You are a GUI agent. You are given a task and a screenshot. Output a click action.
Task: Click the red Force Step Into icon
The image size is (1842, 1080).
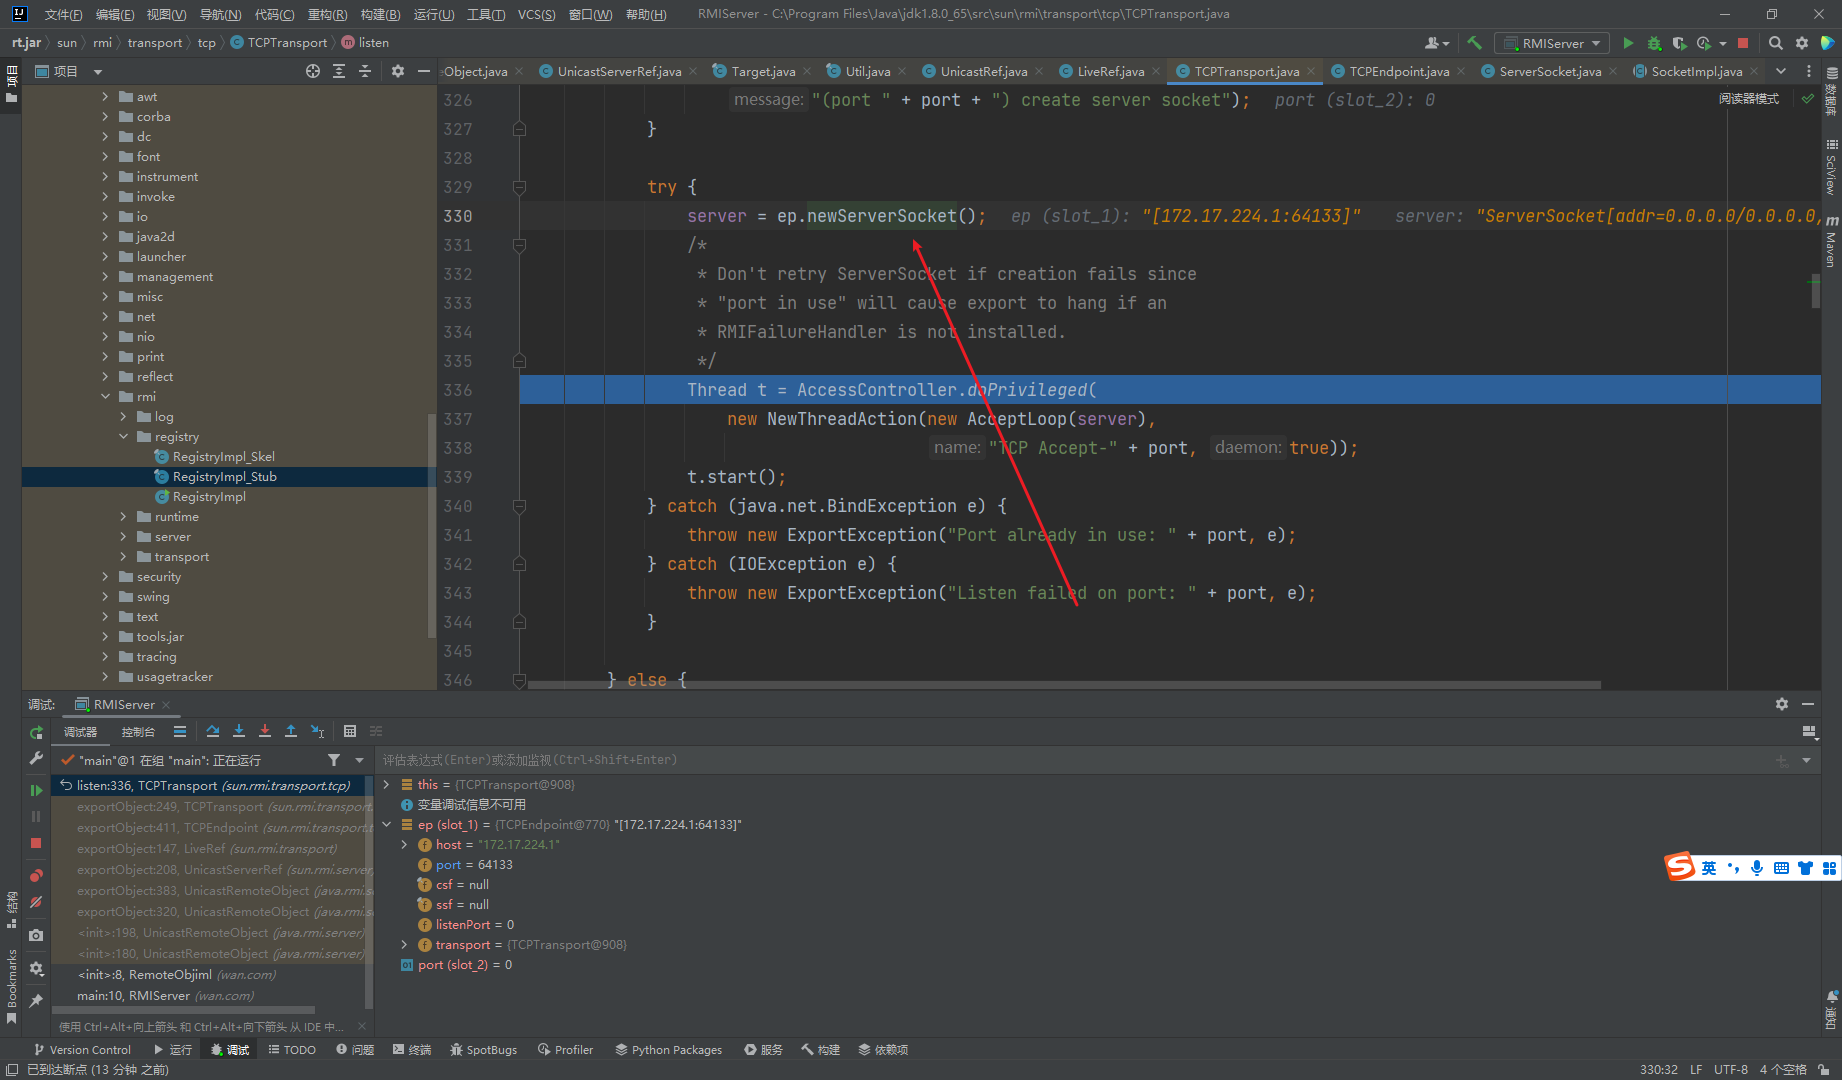coord(265,731)
